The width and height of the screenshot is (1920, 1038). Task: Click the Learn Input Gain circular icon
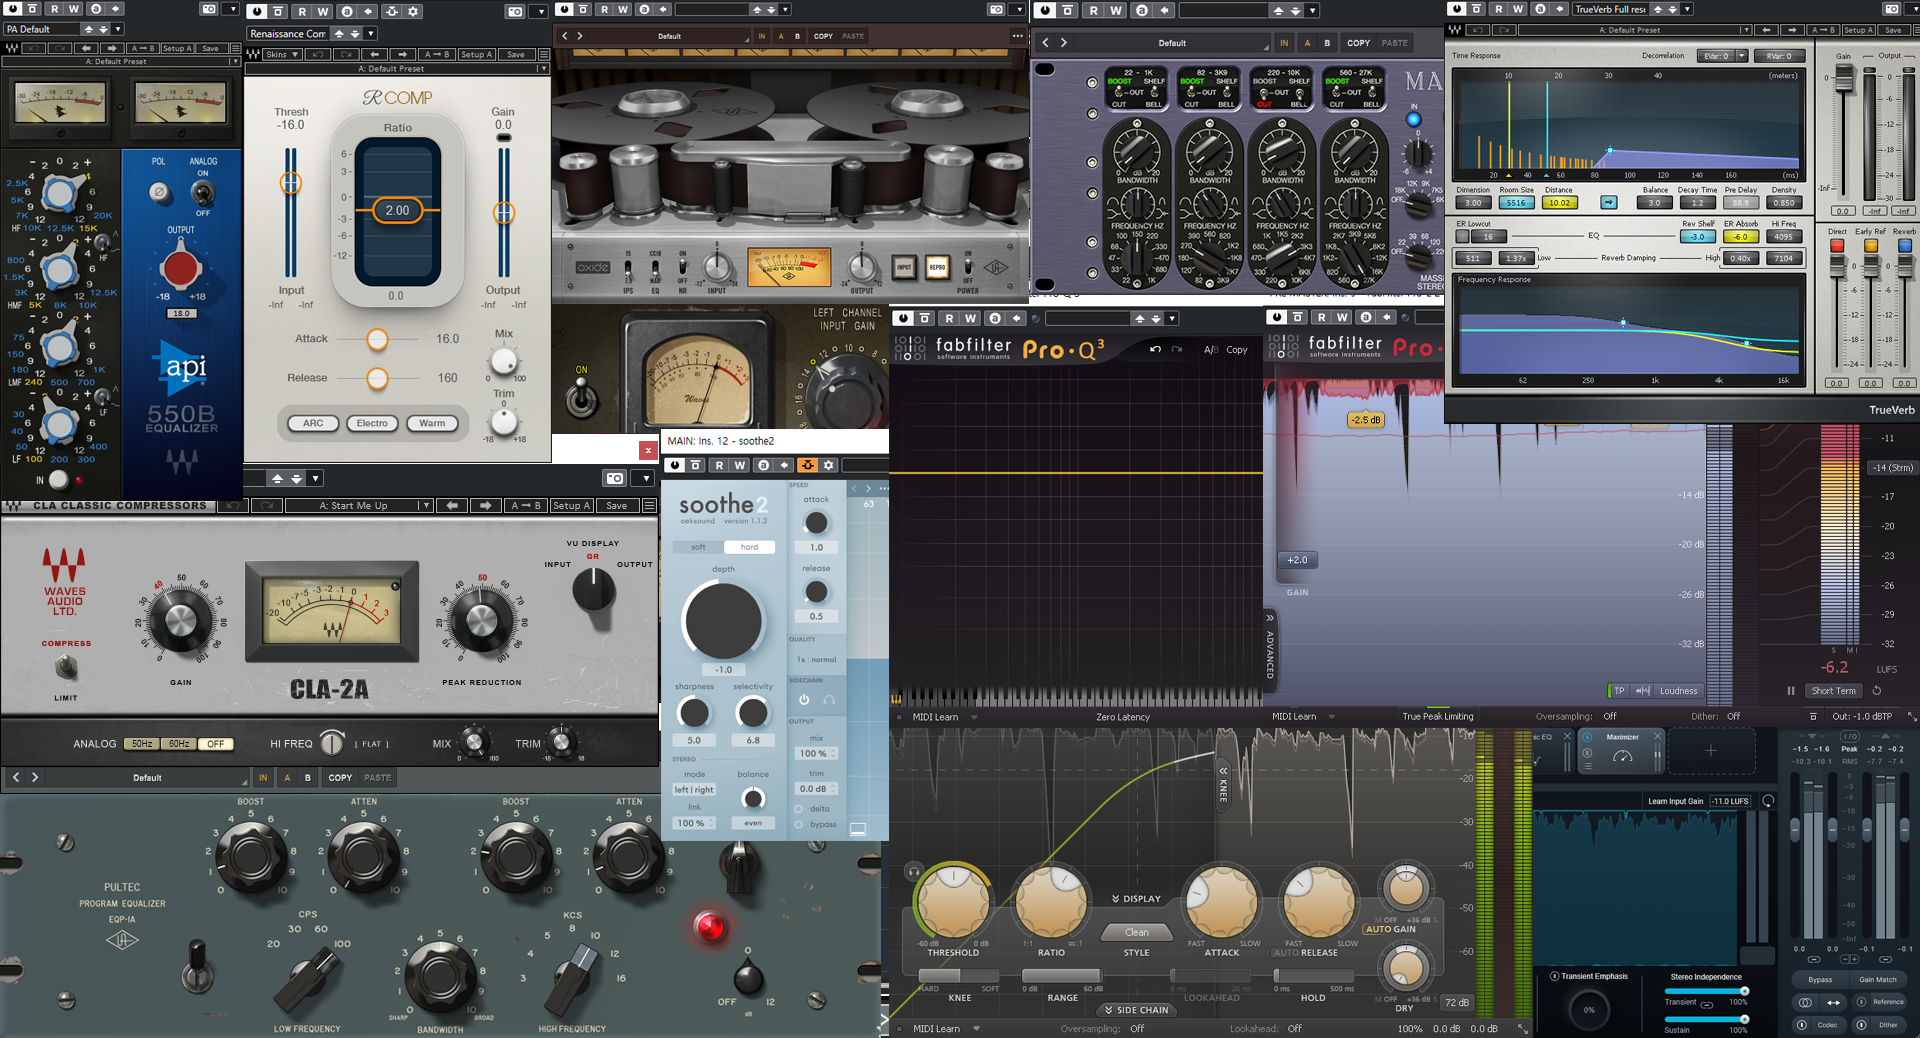(x=1768, y=801)
